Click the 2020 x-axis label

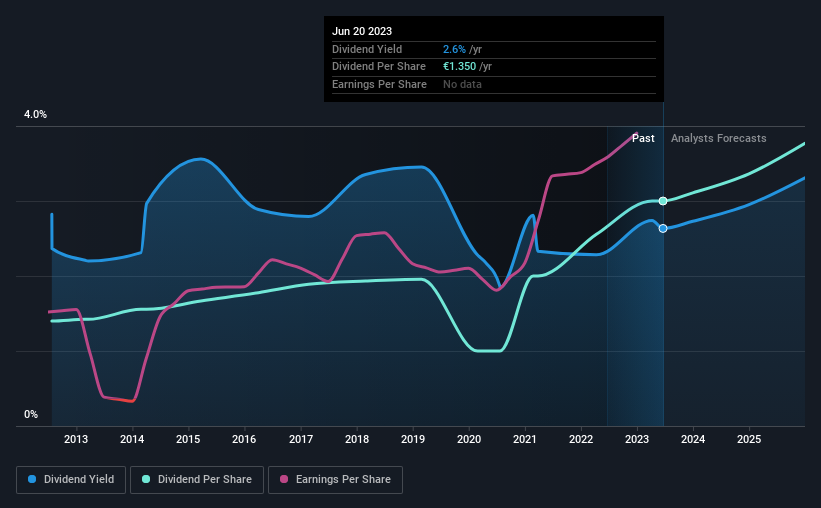pyautogui.click(x=469, y=439)
